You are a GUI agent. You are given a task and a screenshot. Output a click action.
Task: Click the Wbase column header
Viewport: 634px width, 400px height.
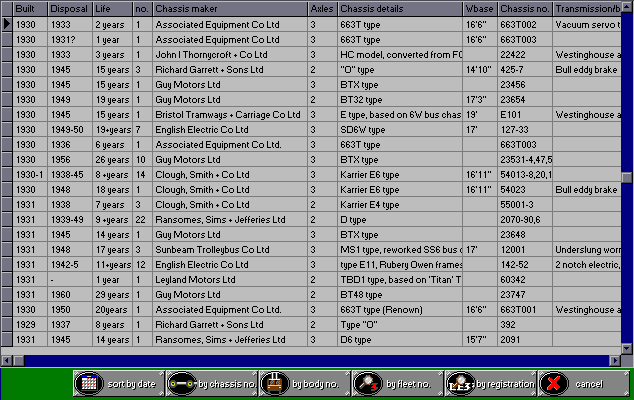480,8
